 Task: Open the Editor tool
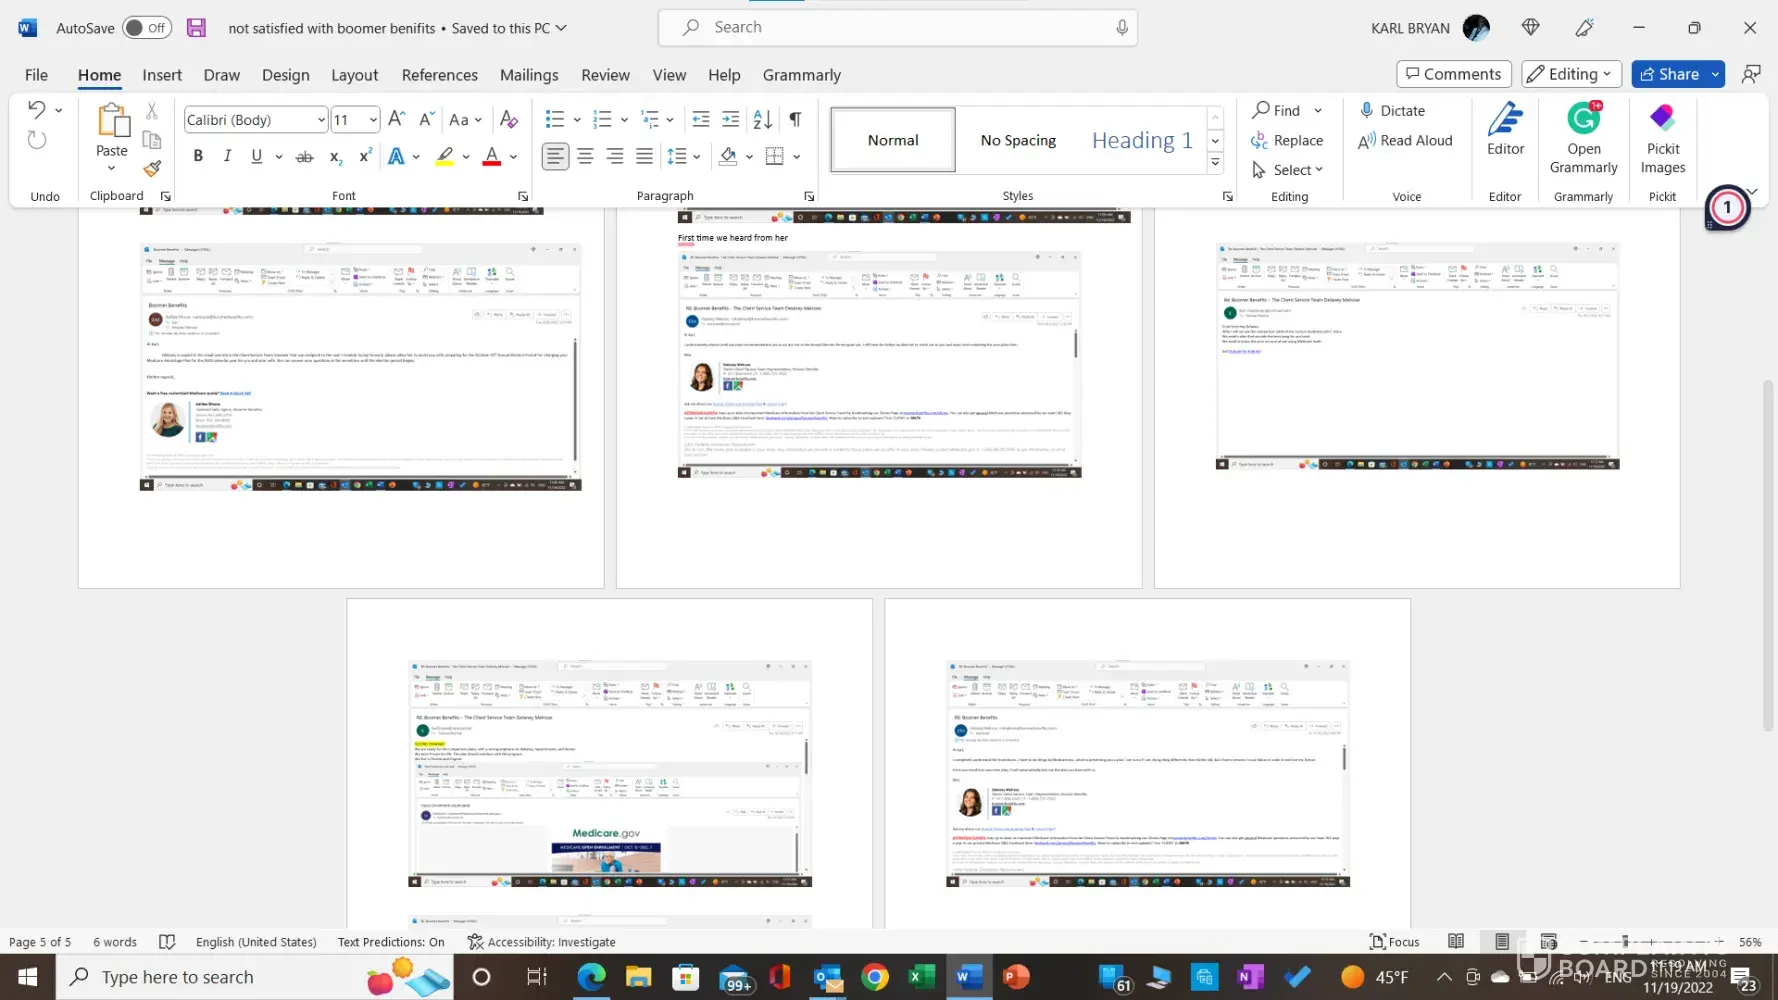pyautogui.click(x=1505, y=130)
